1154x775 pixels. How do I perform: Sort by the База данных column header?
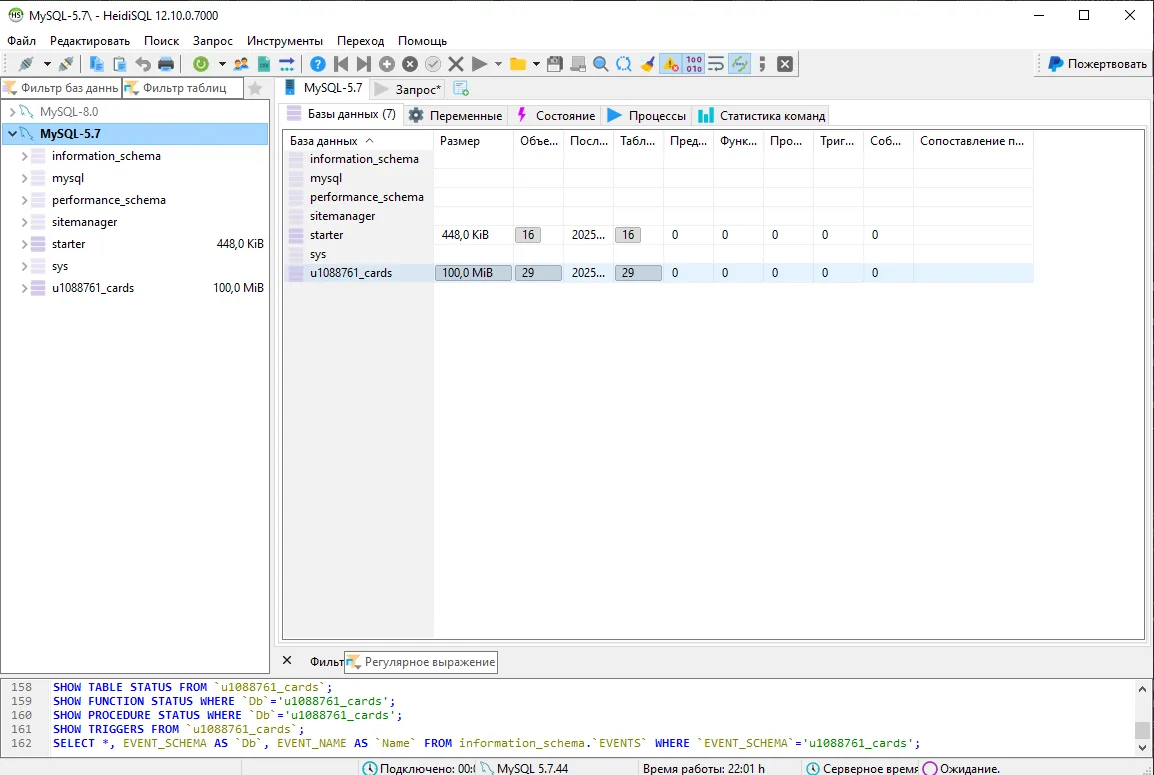358,141
